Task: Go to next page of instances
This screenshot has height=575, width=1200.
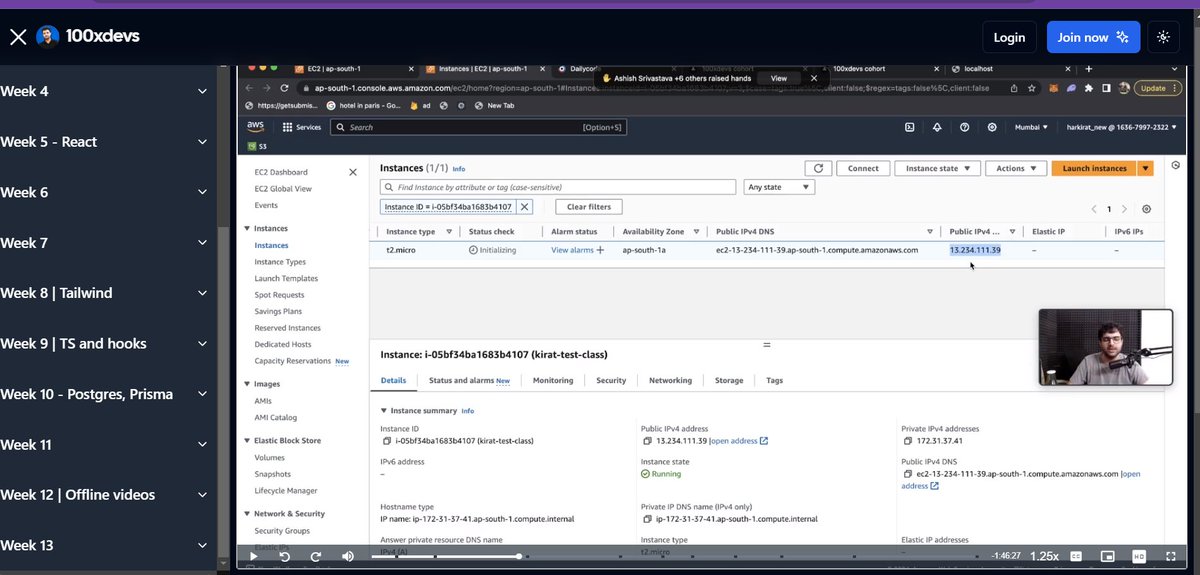Action: [1124, 209]
